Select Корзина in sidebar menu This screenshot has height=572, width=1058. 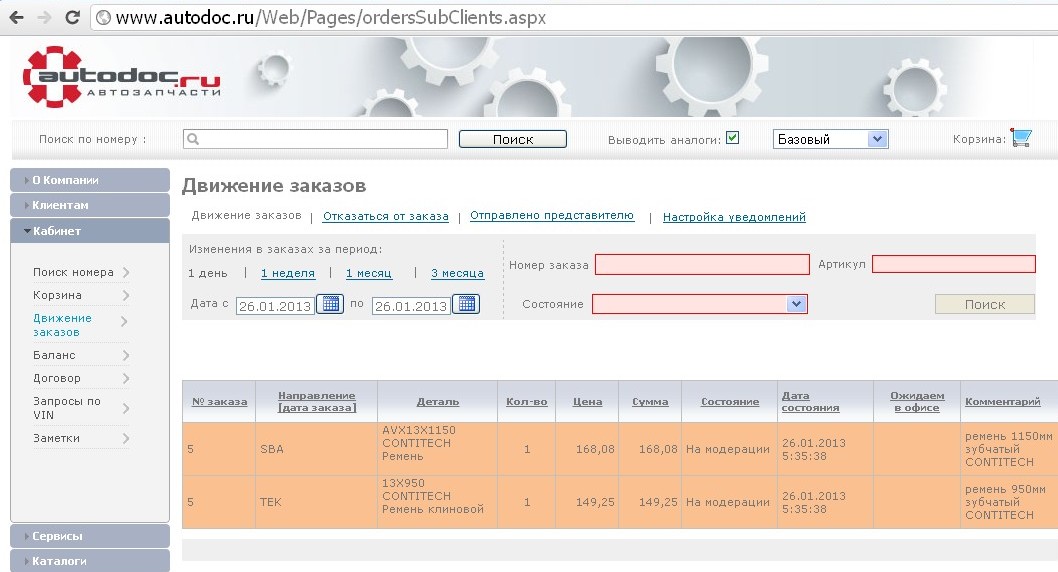tap(57, 295)
